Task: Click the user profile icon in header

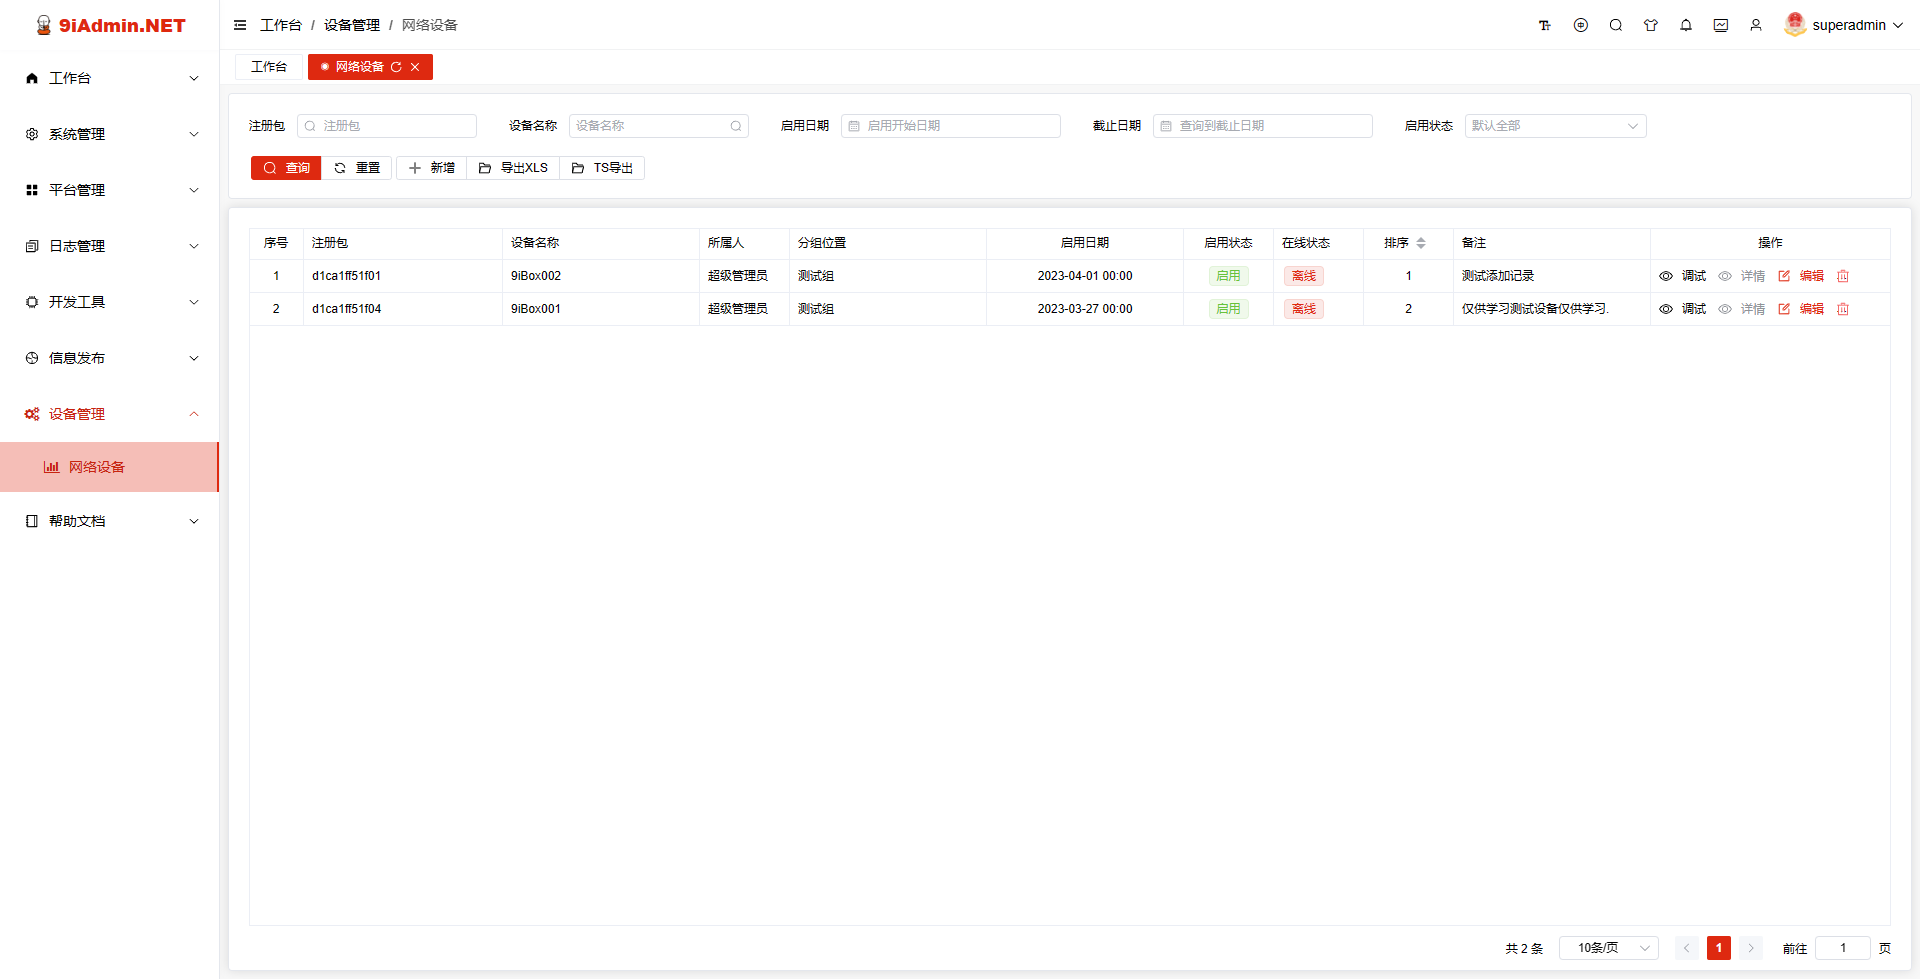Action: click(1756, 25)
